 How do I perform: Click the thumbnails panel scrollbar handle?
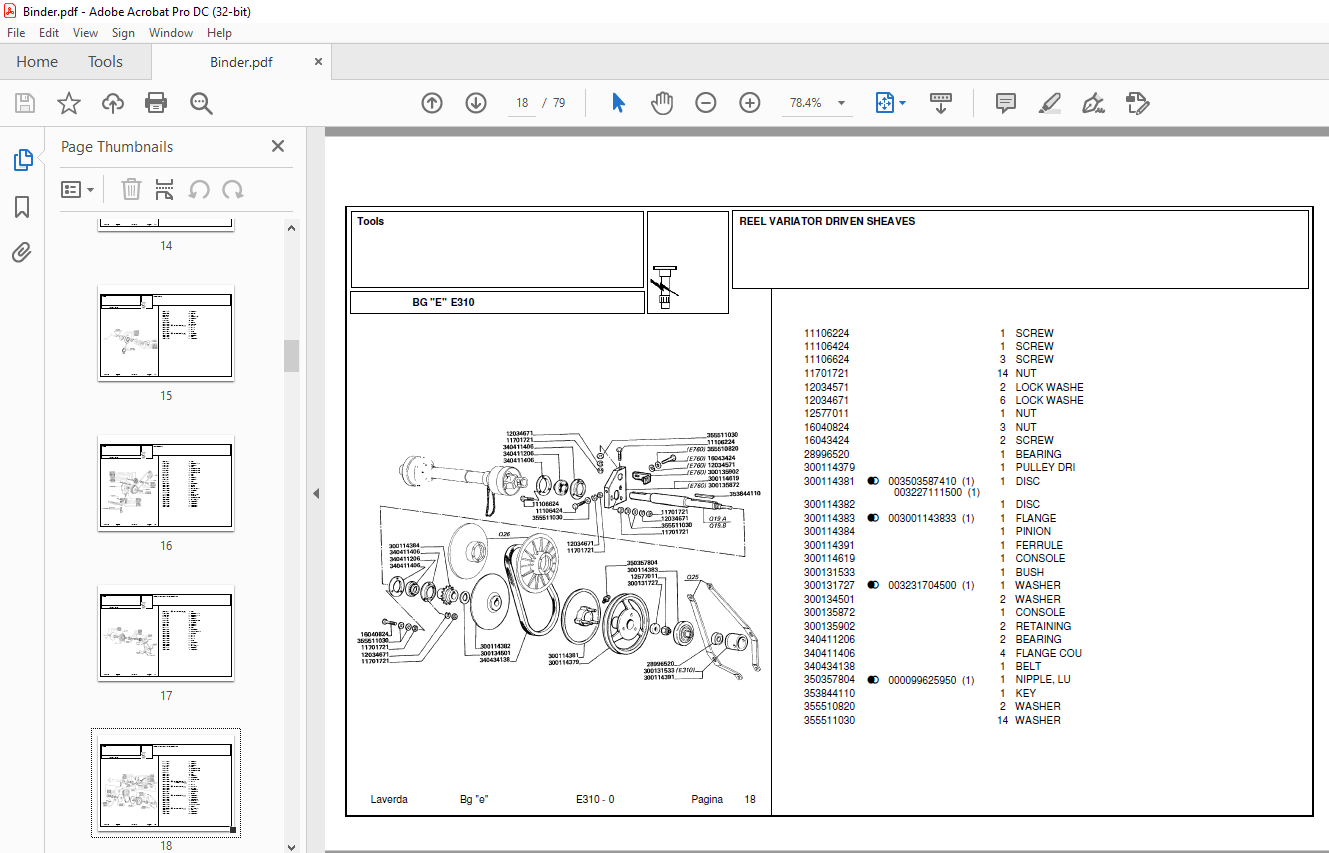(x=291, y=356)
